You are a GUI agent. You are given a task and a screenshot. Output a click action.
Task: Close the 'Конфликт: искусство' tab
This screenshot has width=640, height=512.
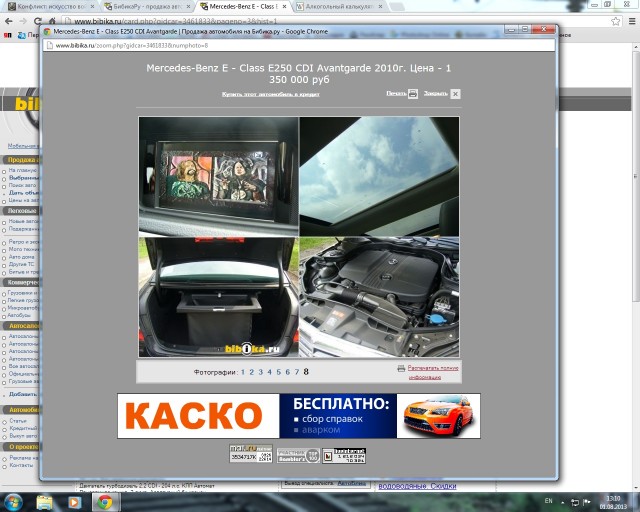[93, 7]
